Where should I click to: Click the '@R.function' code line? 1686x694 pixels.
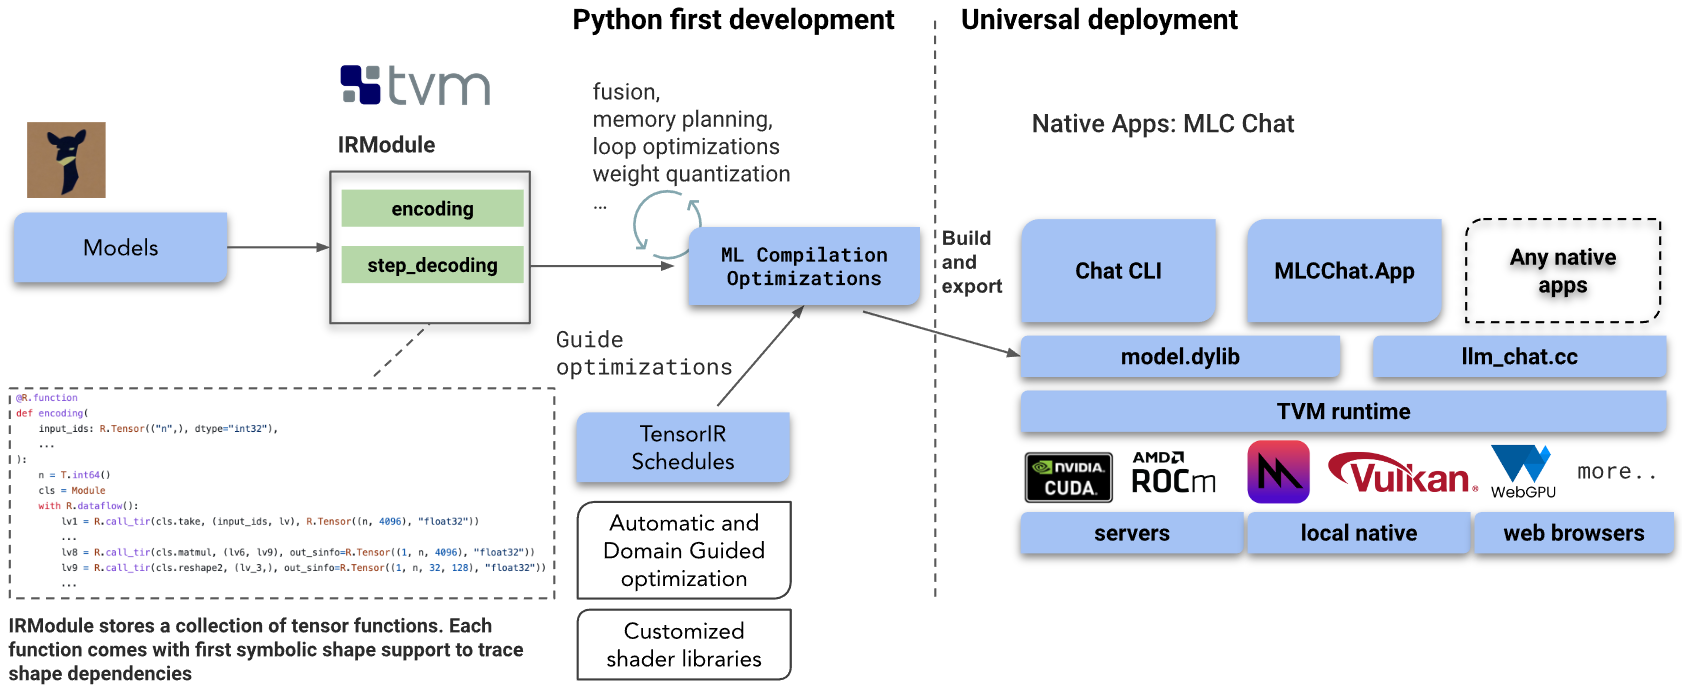pos(47,398)
